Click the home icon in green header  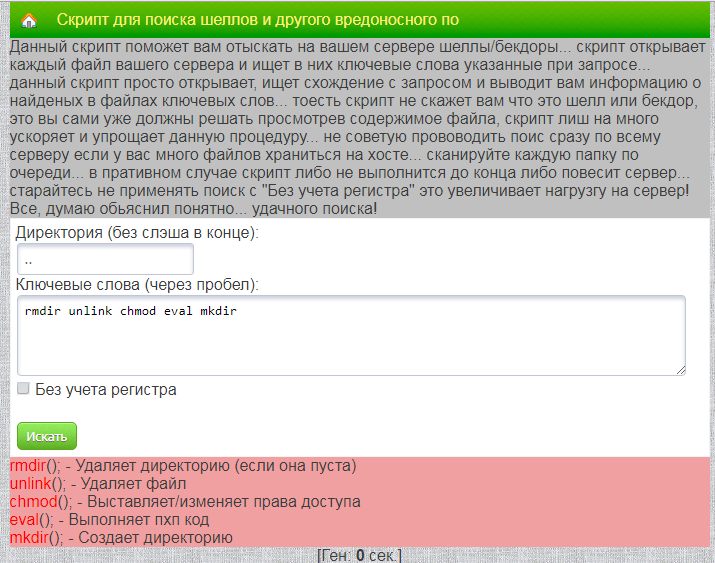point(29,20)
